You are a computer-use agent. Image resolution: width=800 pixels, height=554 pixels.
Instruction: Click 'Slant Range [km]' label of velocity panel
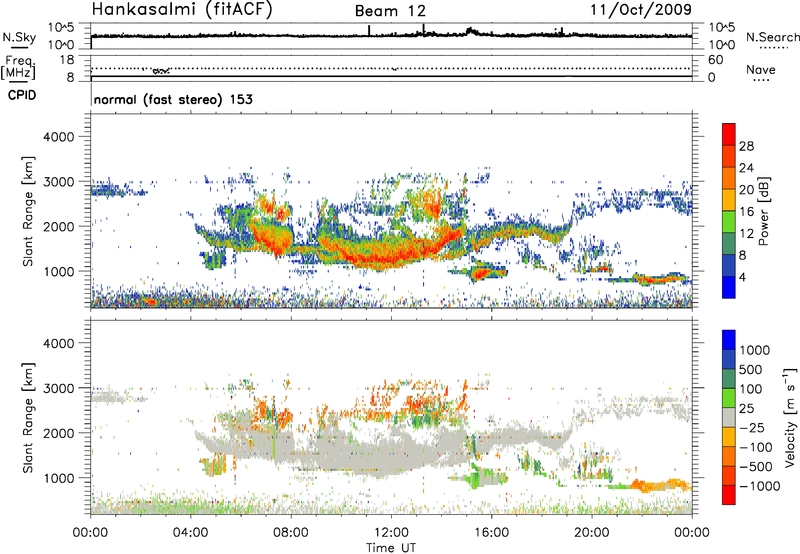pos(28,418)
